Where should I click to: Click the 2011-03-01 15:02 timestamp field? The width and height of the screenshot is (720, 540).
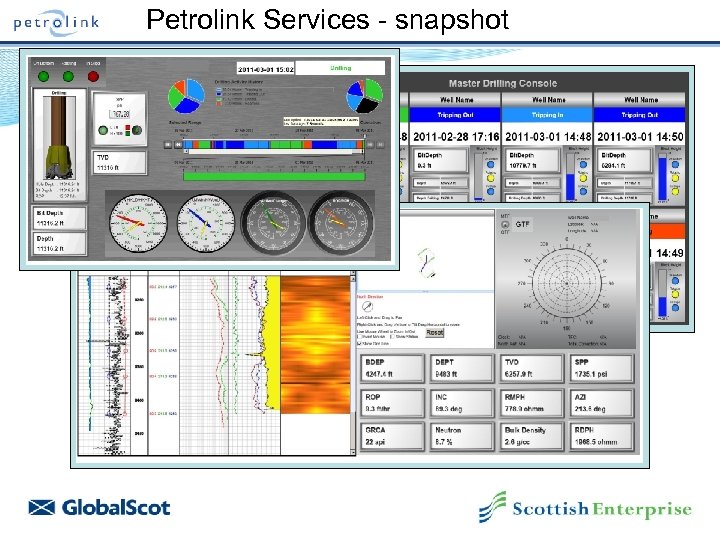tap(265, 69)
